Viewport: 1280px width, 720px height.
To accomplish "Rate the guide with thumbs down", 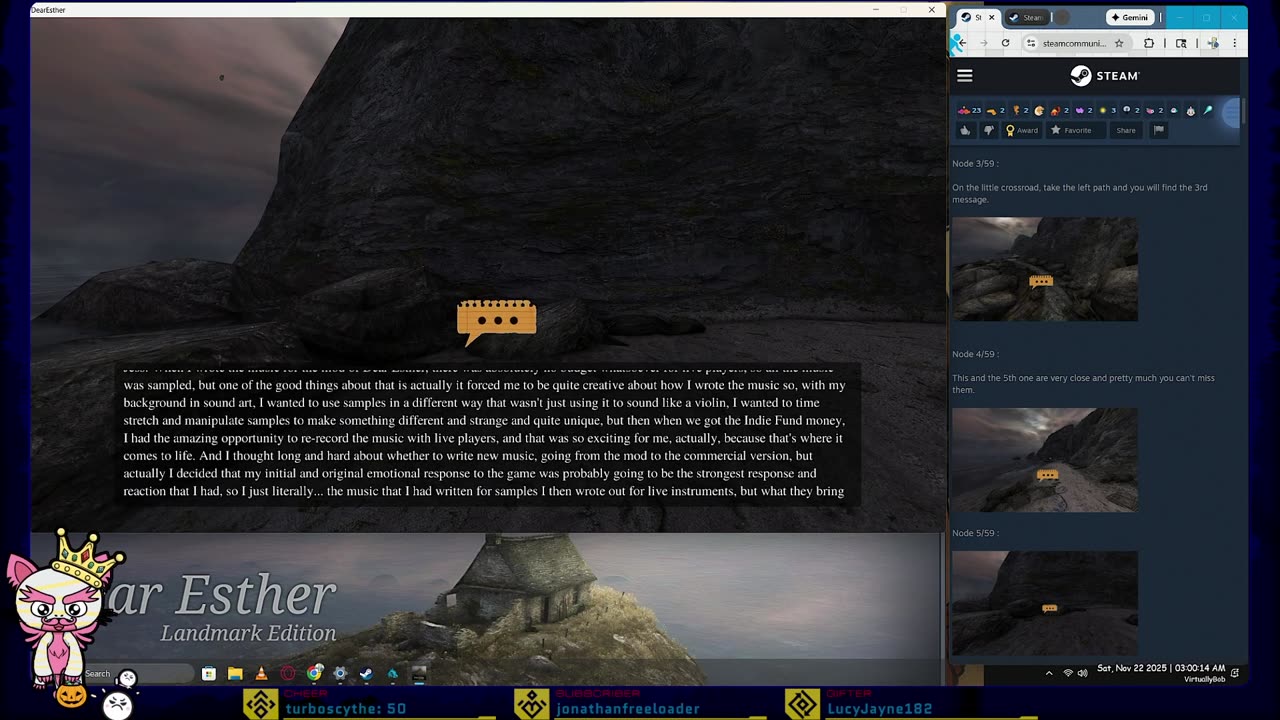I will click(989, 130).
